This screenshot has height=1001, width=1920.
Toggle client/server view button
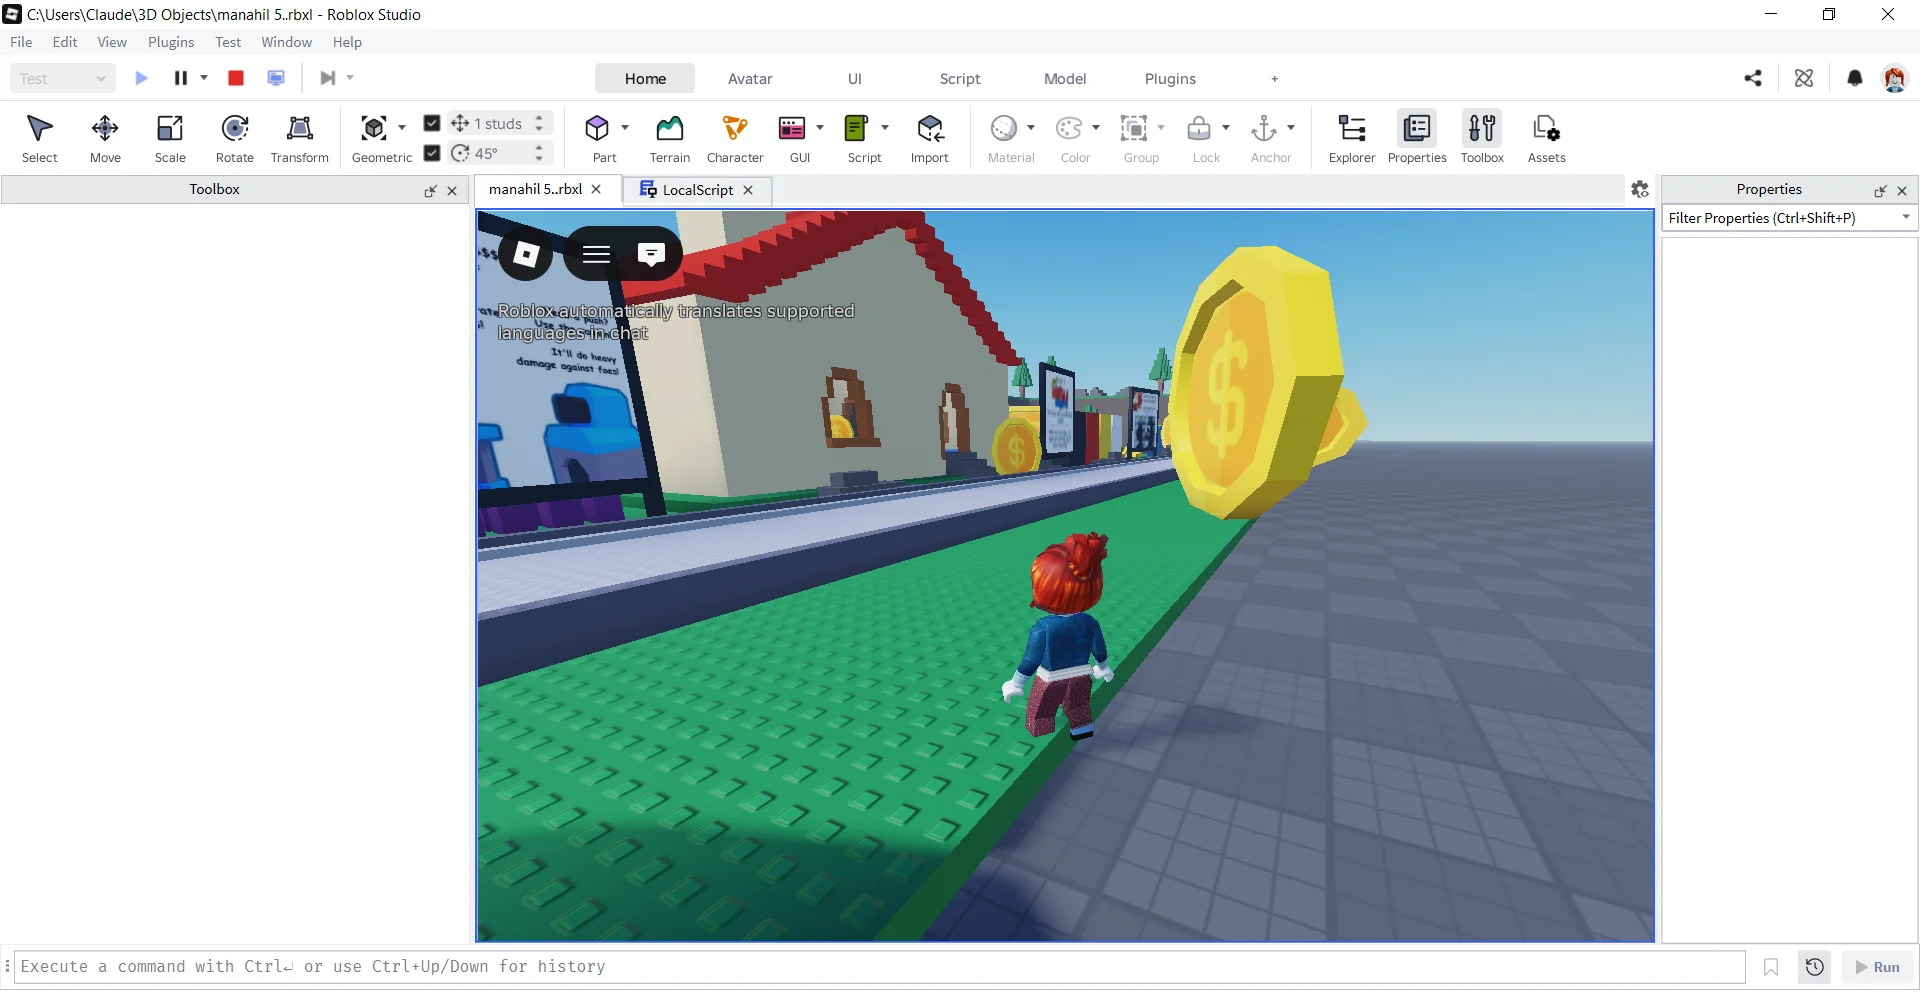[x=276, y=78]
